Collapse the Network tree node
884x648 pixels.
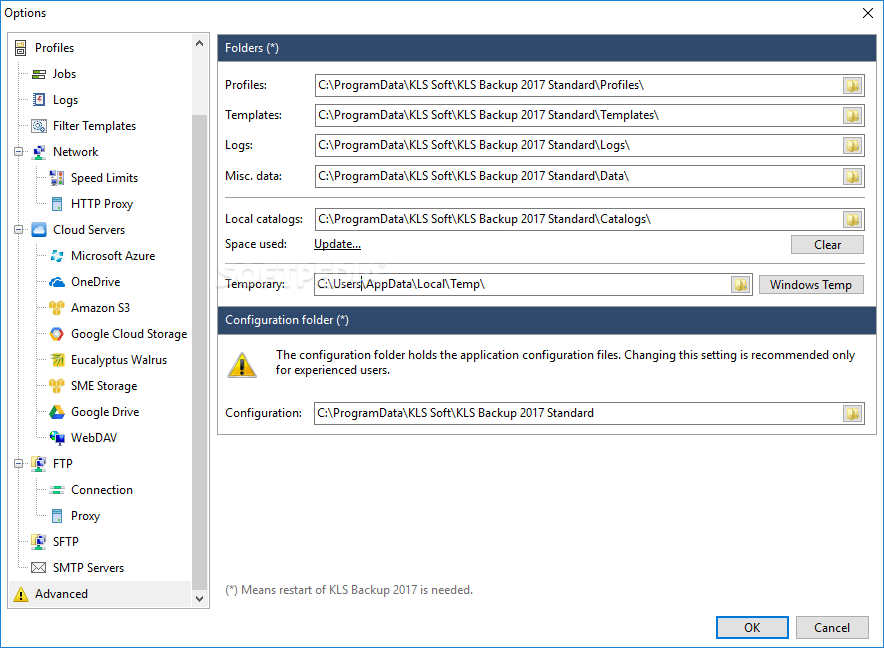[x=19, y=152]
